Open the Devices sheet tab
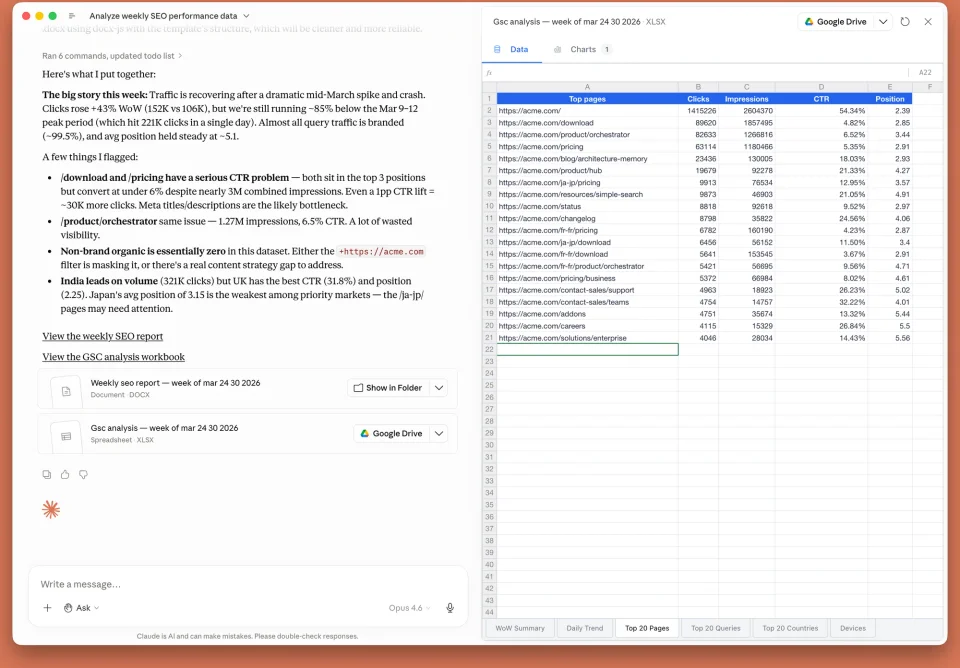This screenshot has height=668, width=960. [x=853, y=628]
